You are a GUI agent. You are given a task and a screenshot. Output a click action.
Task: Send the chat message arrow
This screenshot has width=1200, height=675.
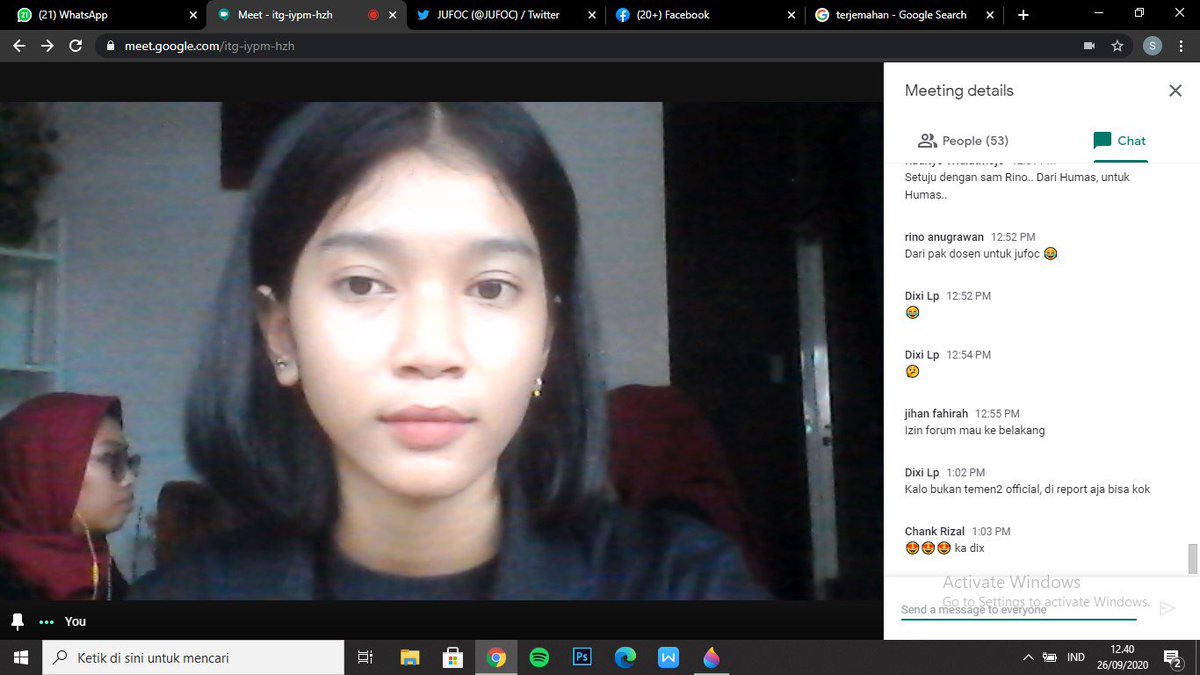tap(1167, 607)
